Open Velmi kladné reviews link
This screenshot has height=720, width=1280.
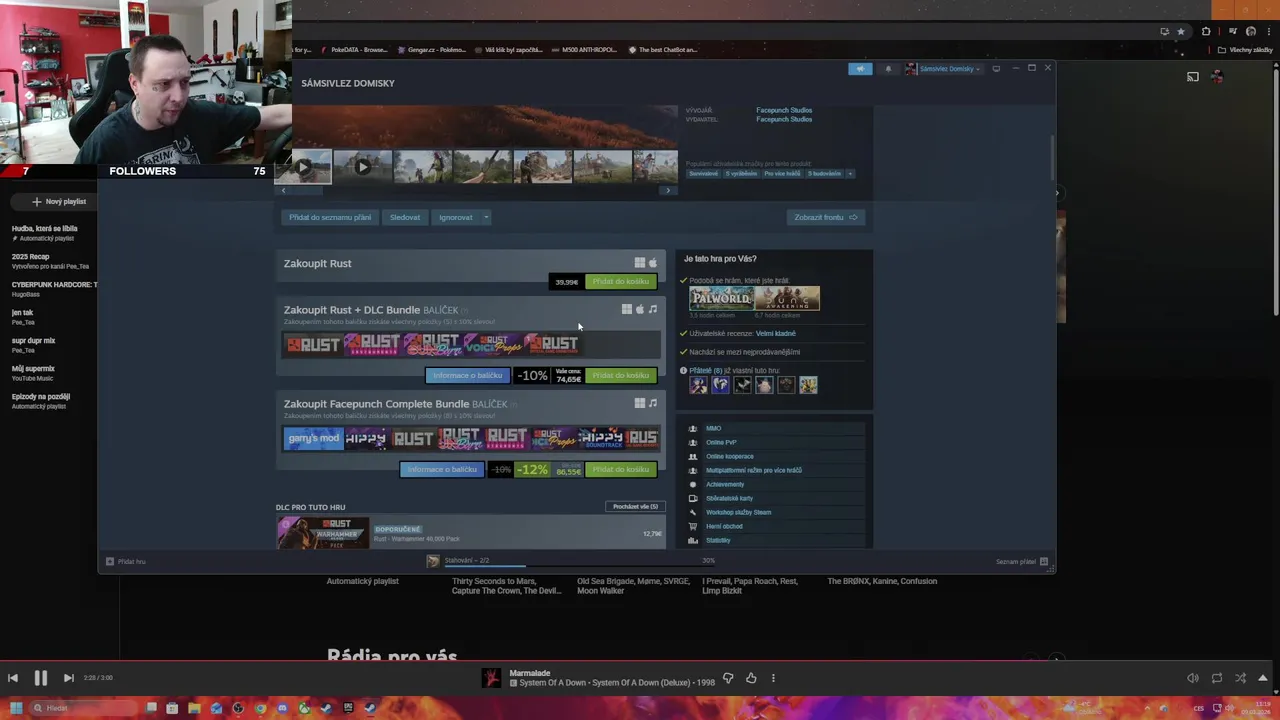[776, 334]
